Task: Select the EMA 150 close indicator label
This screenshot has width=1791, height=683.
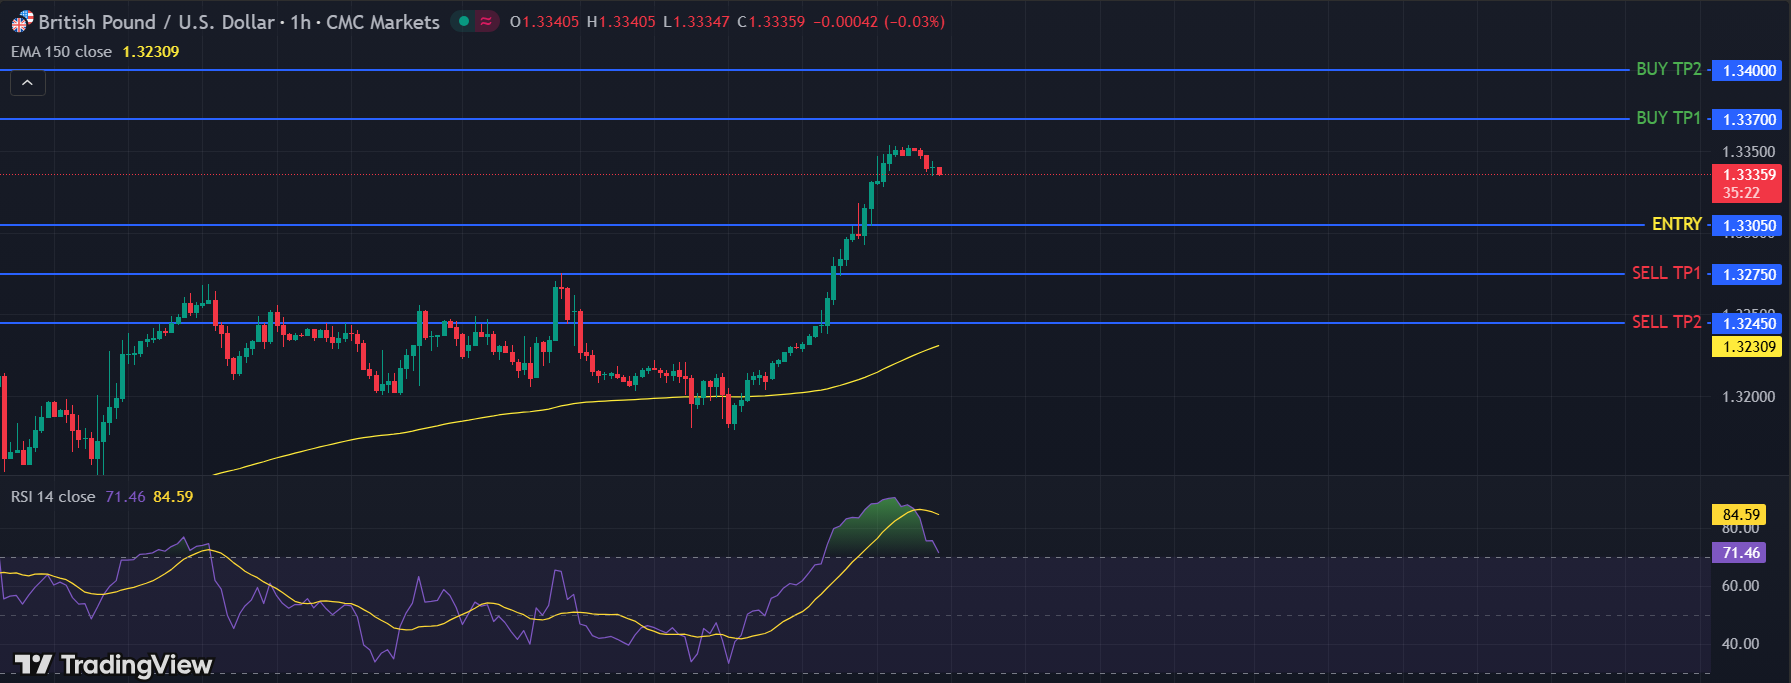Action: [62, 52]
